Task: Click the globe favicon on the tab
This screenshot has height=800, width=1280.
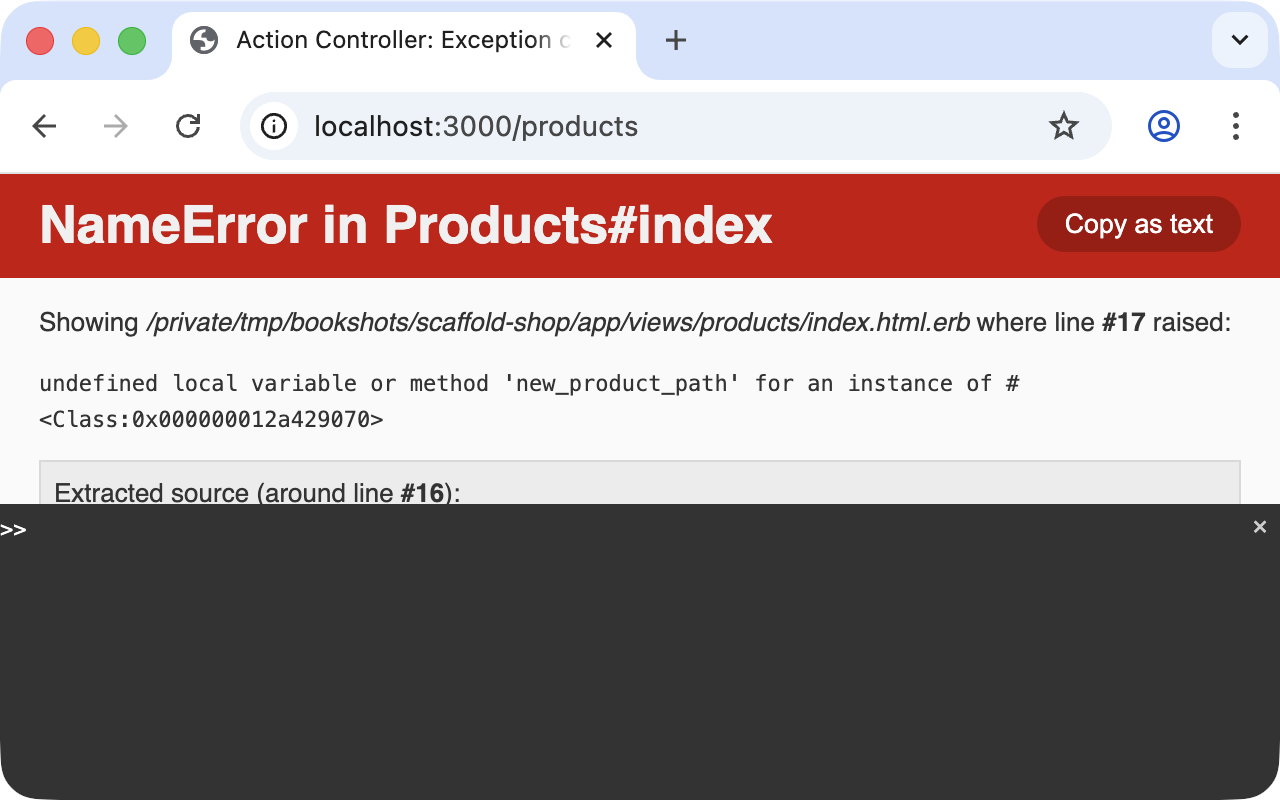Action: click(204, 40)
